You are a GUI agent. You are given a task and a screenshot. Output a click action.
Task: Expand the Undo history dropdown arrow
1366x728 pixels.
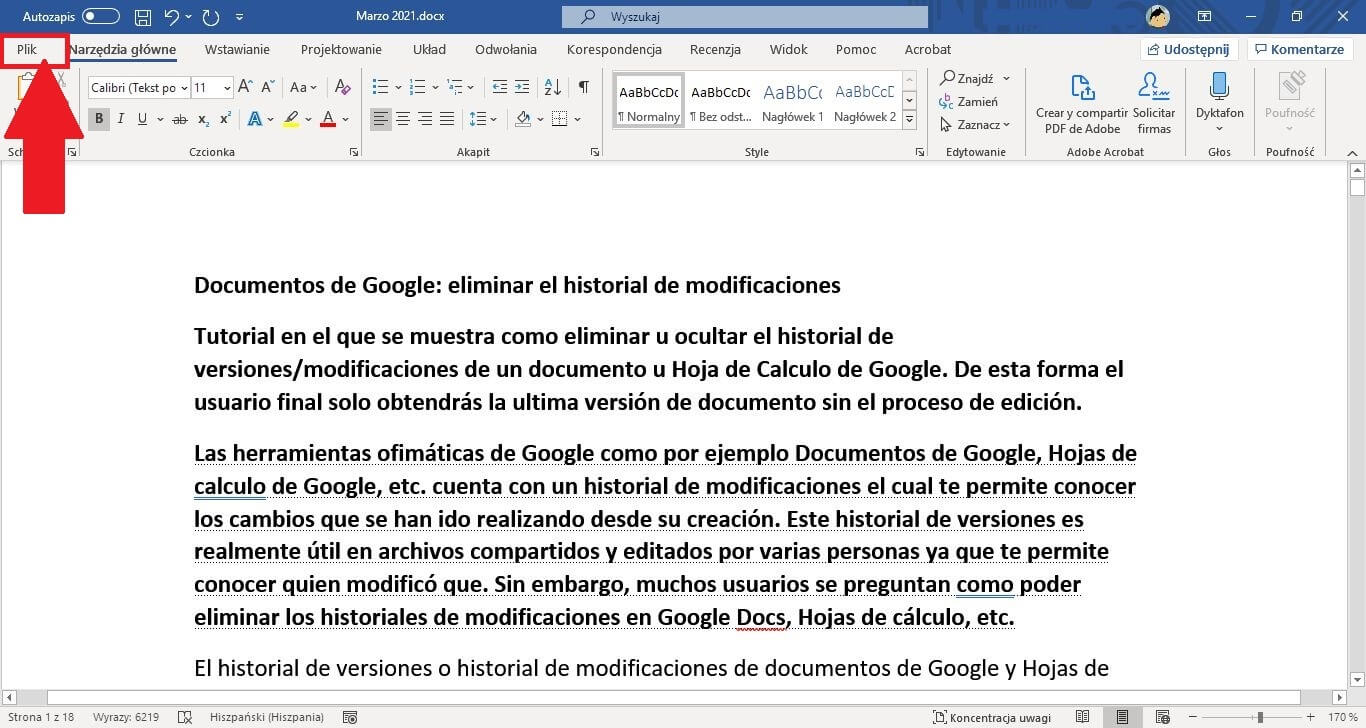(x=188, y=17)
